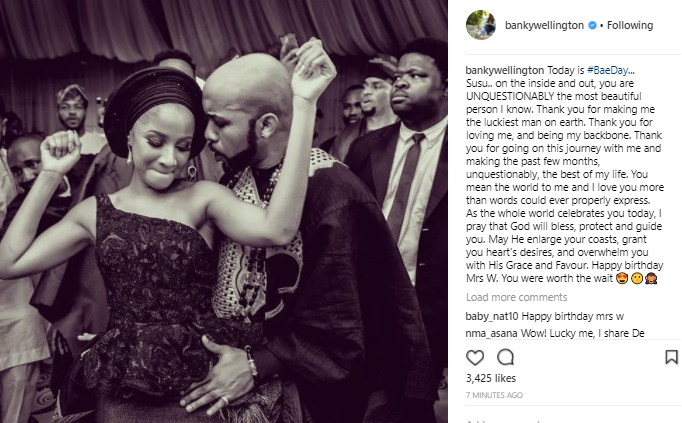Viewport: 682px width, 423px height.
Task: Visit nma_asana commenter profile
Action: pyautogui.click(x=491, y=333)
